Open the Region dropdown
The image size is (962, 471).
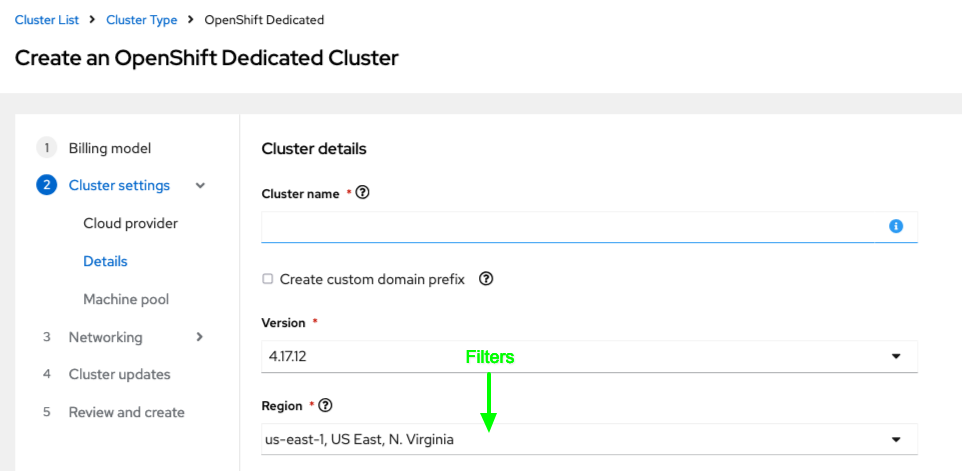(589, 439)
